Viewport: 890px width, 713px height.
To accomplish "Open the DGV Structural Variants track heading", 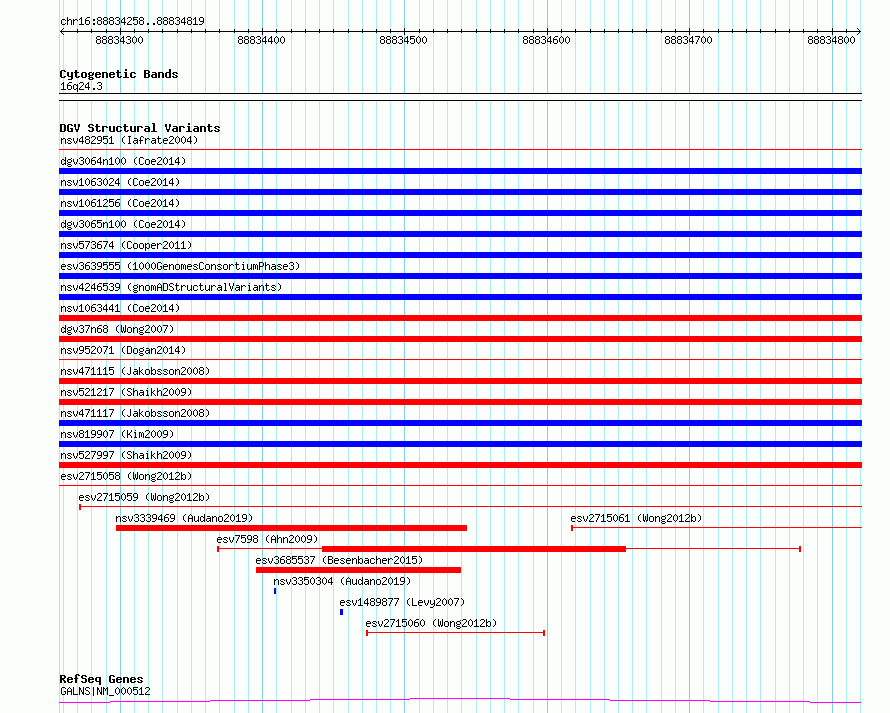I will (140, 128).
